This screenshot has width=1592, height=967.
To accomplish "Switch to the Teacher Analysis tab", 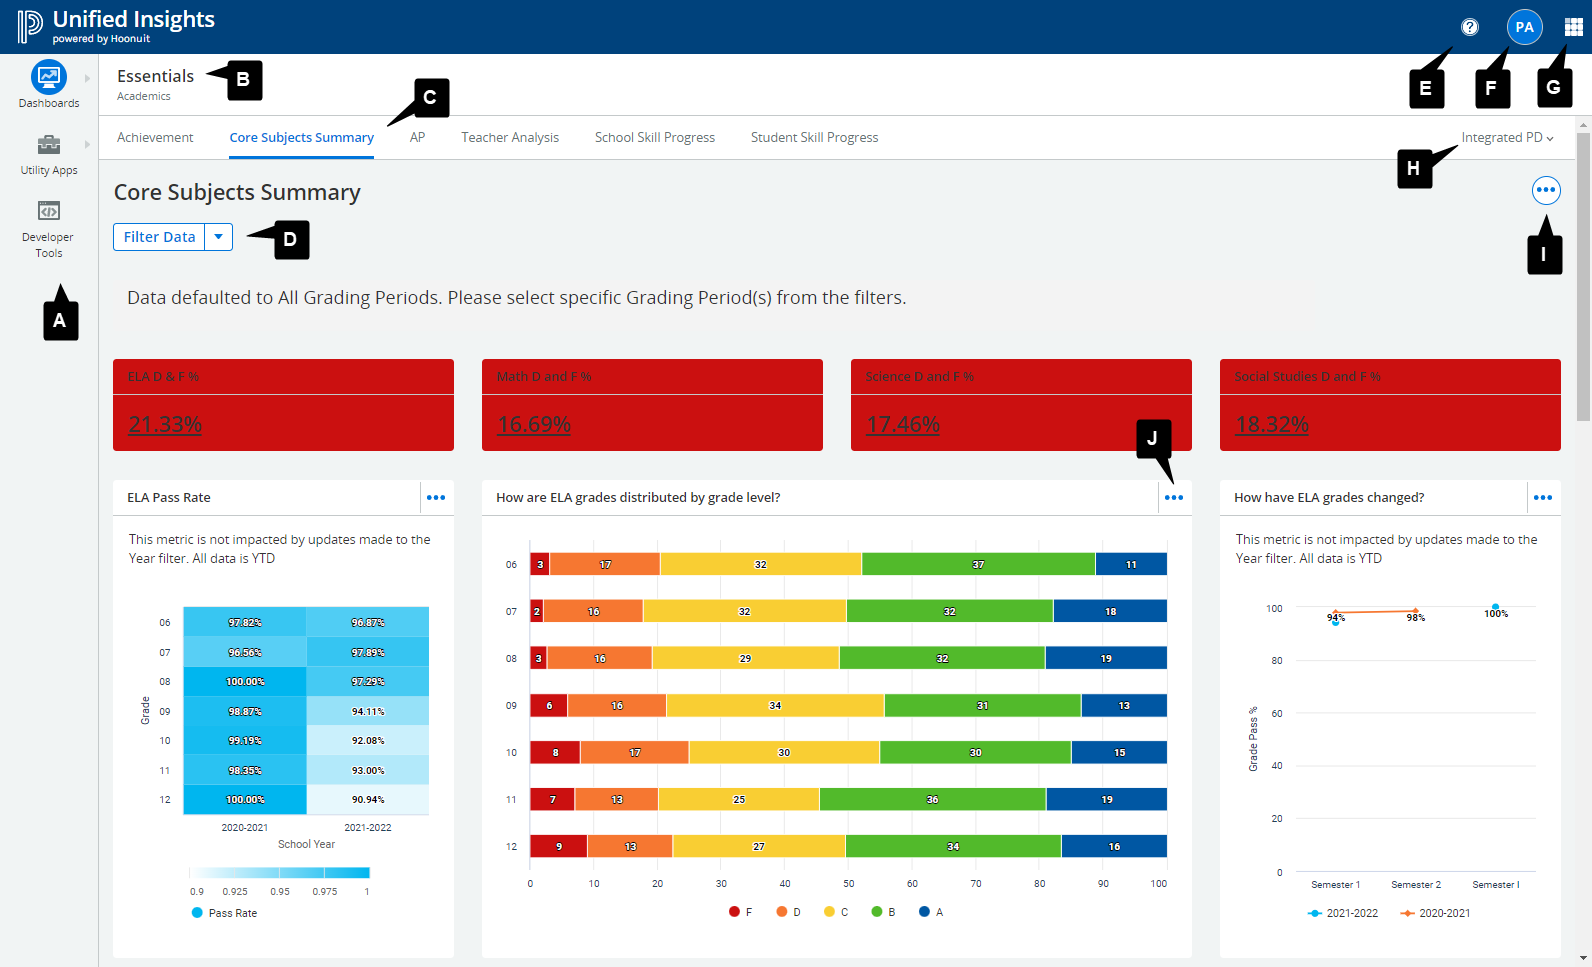I will pyautogui.click(x=509, y=138).
